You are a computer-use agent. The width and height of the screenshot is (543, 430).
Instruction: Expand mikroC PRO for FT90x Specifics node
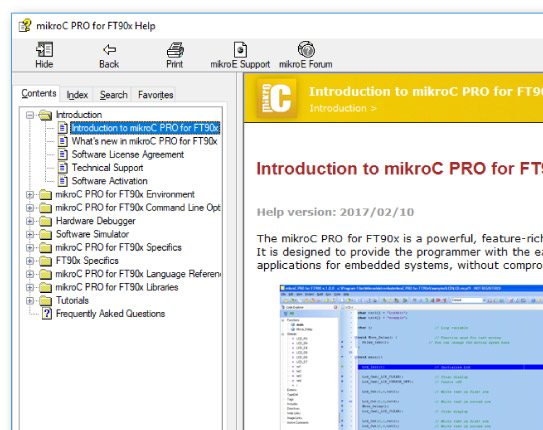click(x=30, y=248)
